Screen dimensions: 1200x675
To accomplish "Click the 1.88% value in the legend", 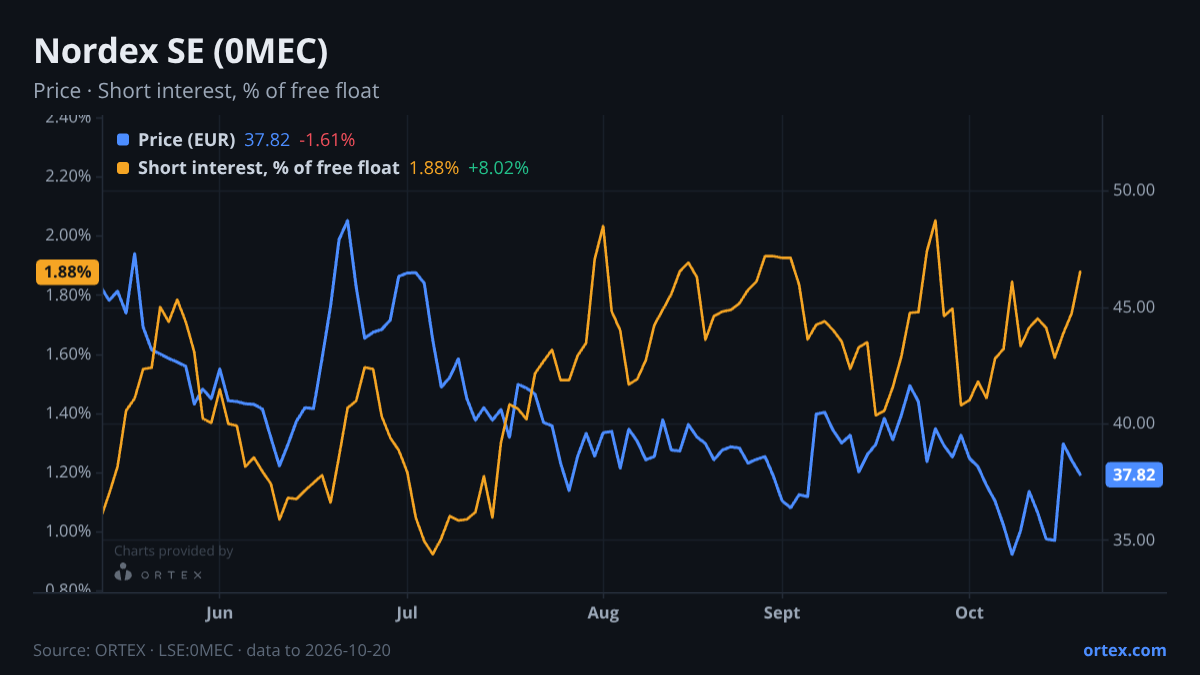I will [434, 168].
